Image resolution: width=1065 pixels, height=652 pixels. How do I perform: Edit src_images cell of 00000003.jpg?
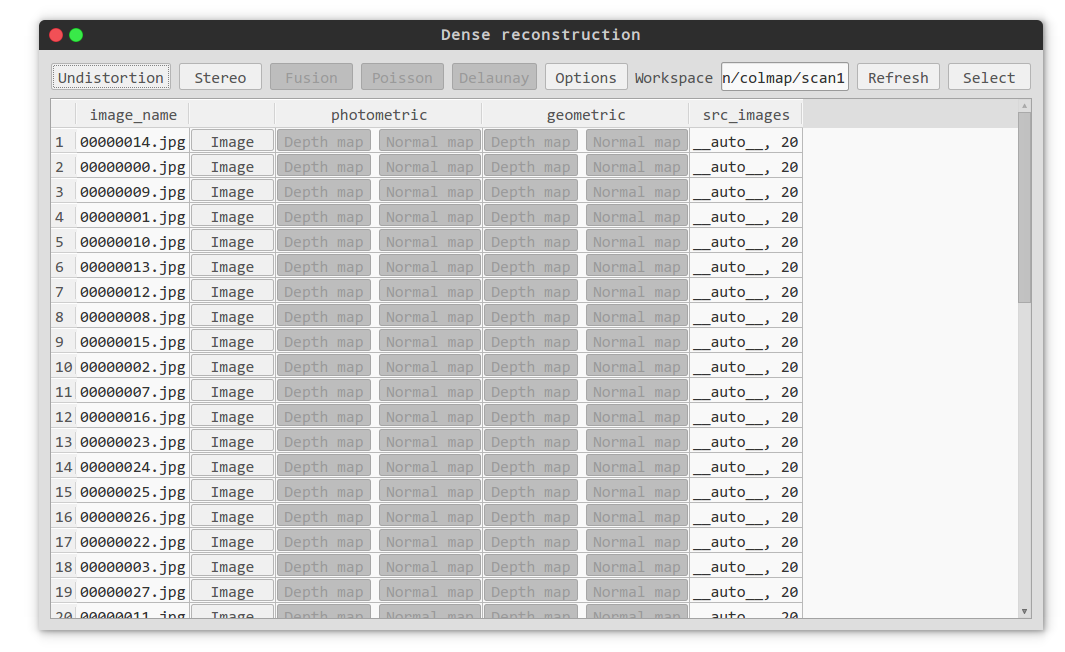coord(746,566)
